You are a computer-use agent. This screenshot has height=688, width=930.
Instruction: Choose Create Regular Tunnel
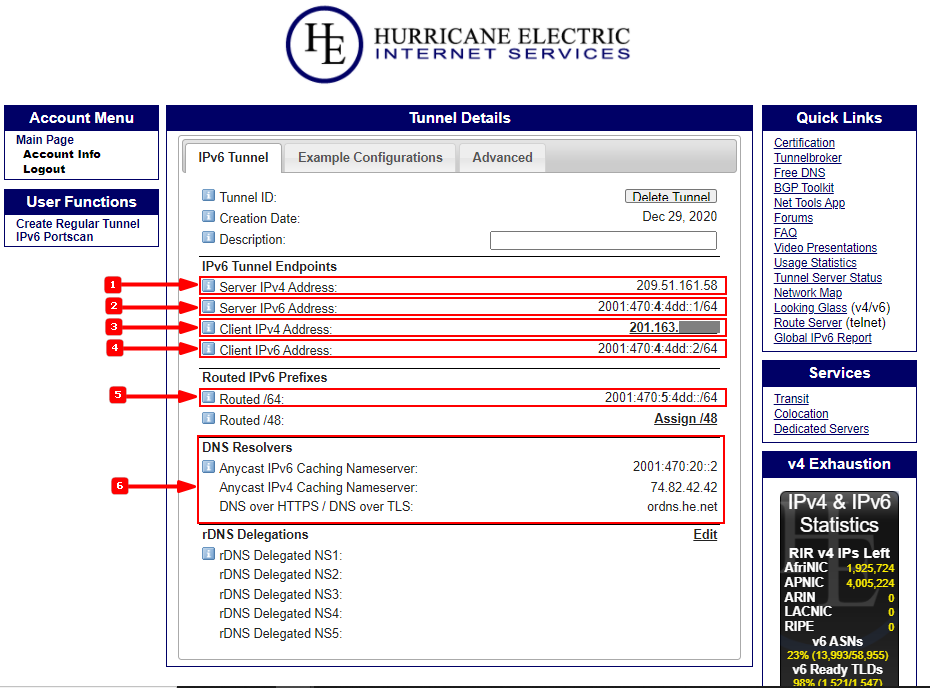(x=78, y=224)
